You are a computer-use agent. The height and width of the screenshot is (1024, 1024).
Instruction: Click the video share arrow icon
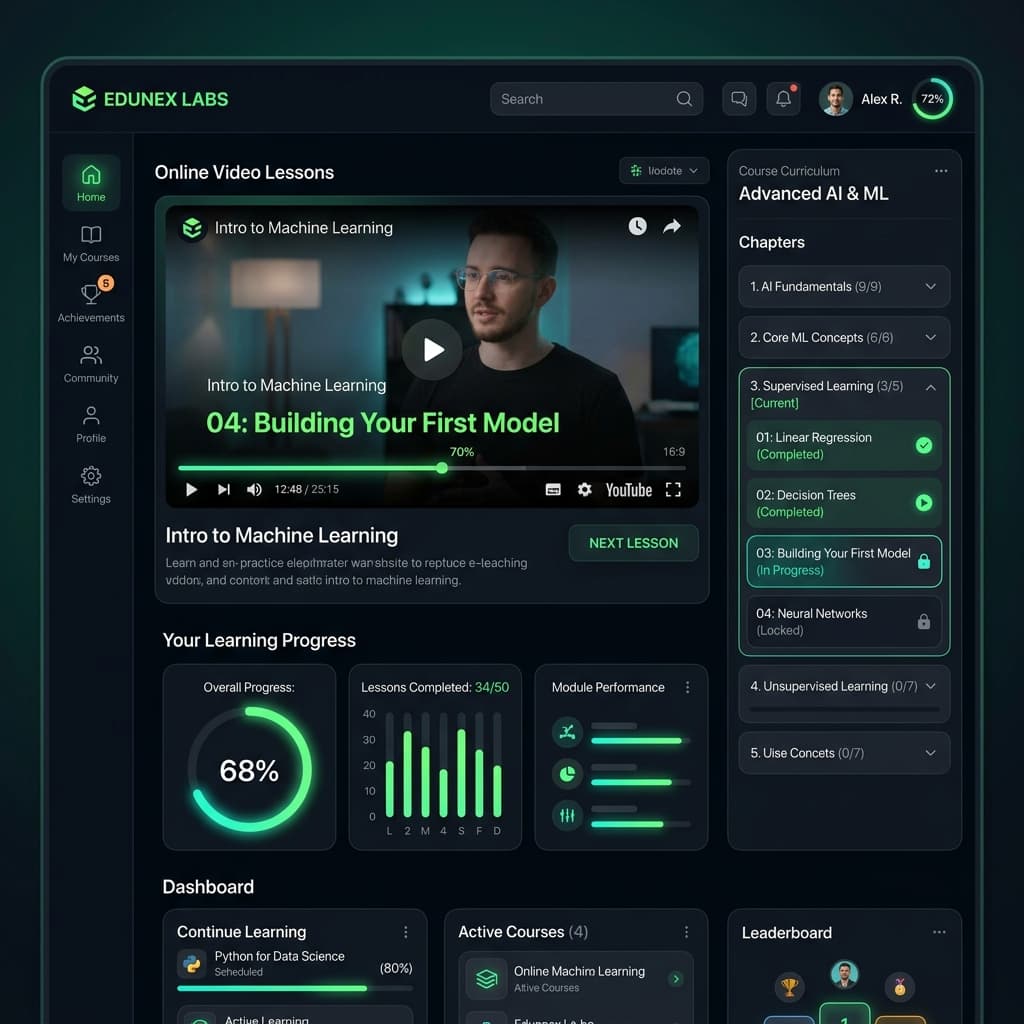click(x=672, y=226)
